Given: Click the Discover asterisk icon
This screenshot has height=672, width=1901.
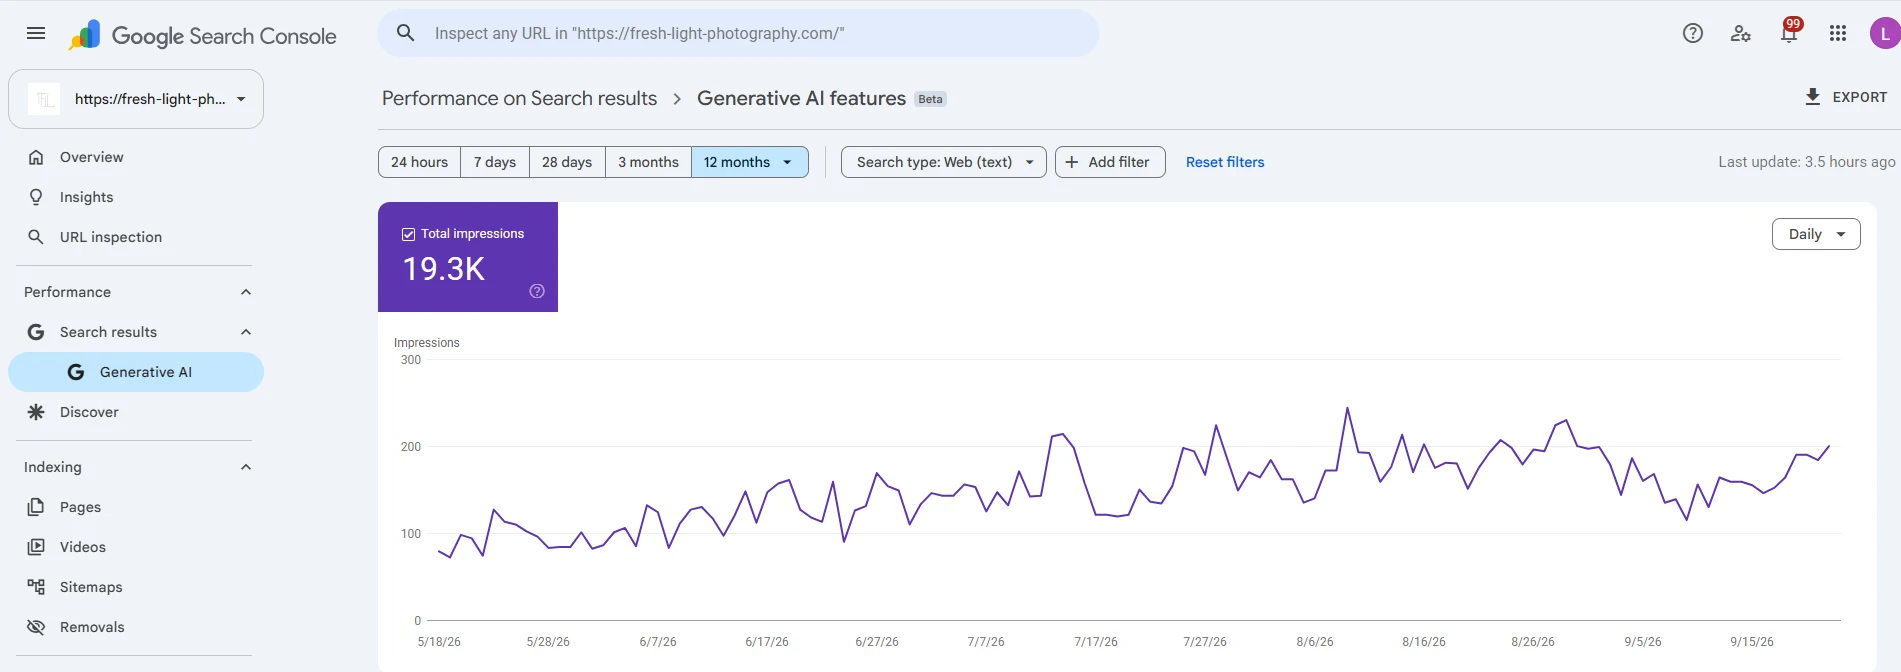Looking at the screenshot, I should pyautogui.click(x=36, y=412).
